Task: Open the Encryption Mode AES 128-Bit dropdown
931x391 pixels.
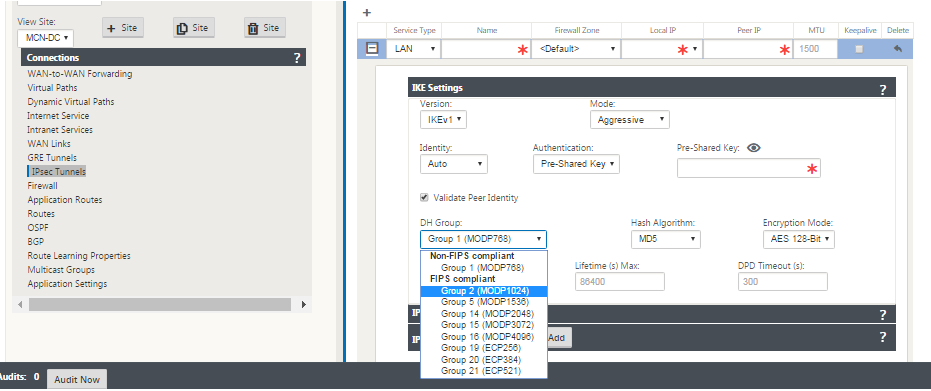Action: [799, 239]
